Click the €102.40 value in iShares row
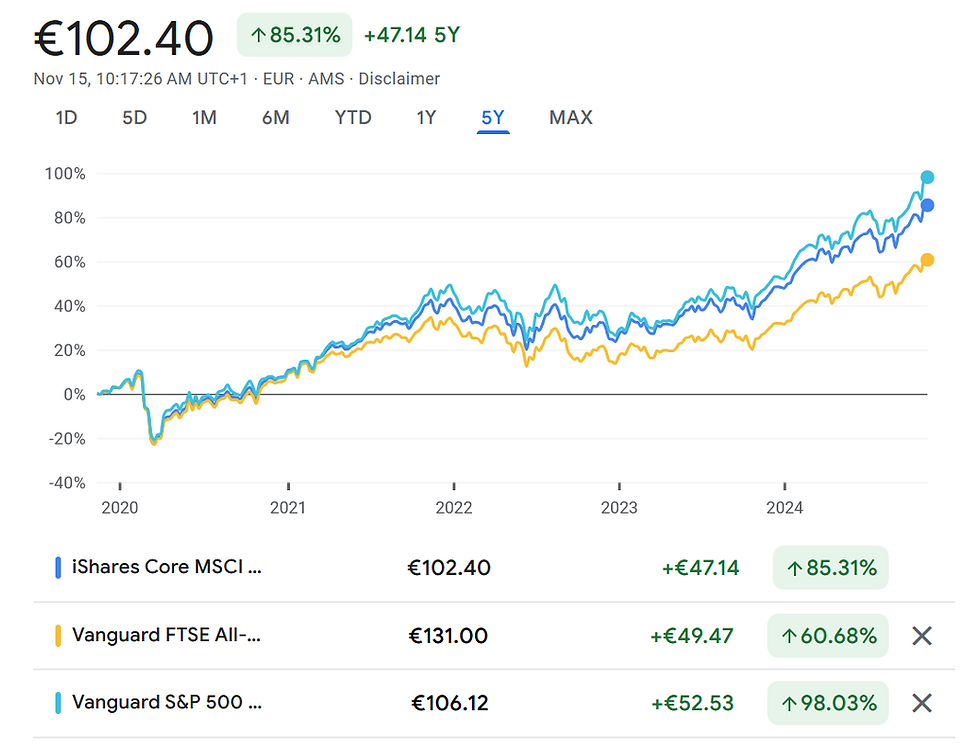The height and width of the screenshot is (746, 980). [449, 568]
